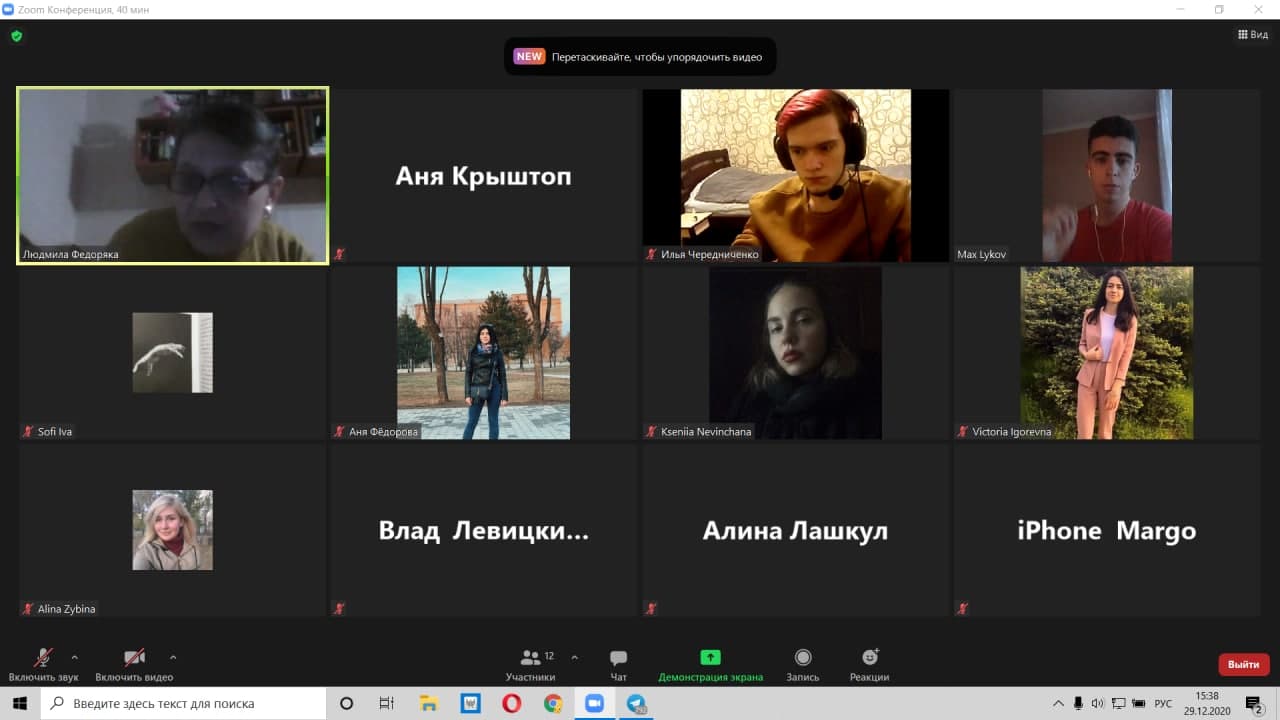Open Cortana circle icon in taskbar
The image size is (1280, 720).
347,703
